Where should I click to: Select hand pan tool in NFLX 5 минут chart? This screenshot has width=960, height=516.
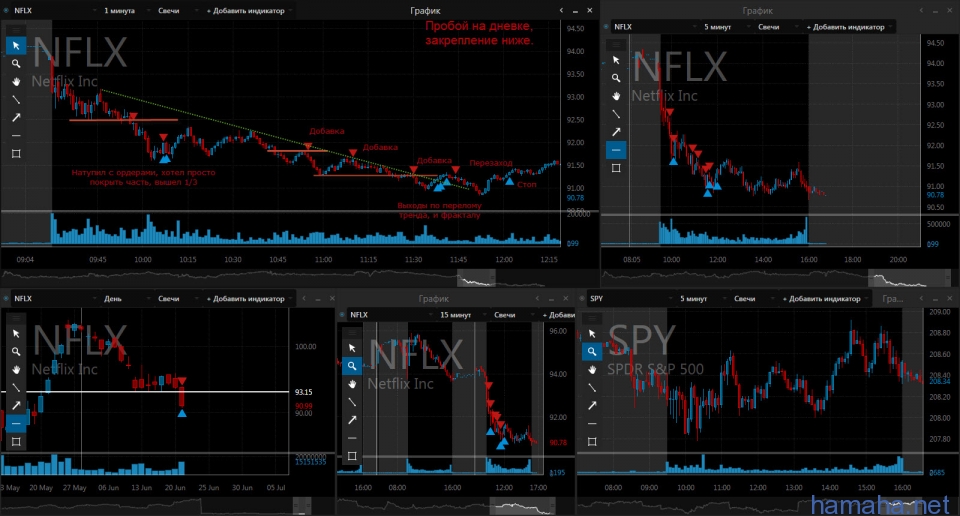[x=616, y=96]
